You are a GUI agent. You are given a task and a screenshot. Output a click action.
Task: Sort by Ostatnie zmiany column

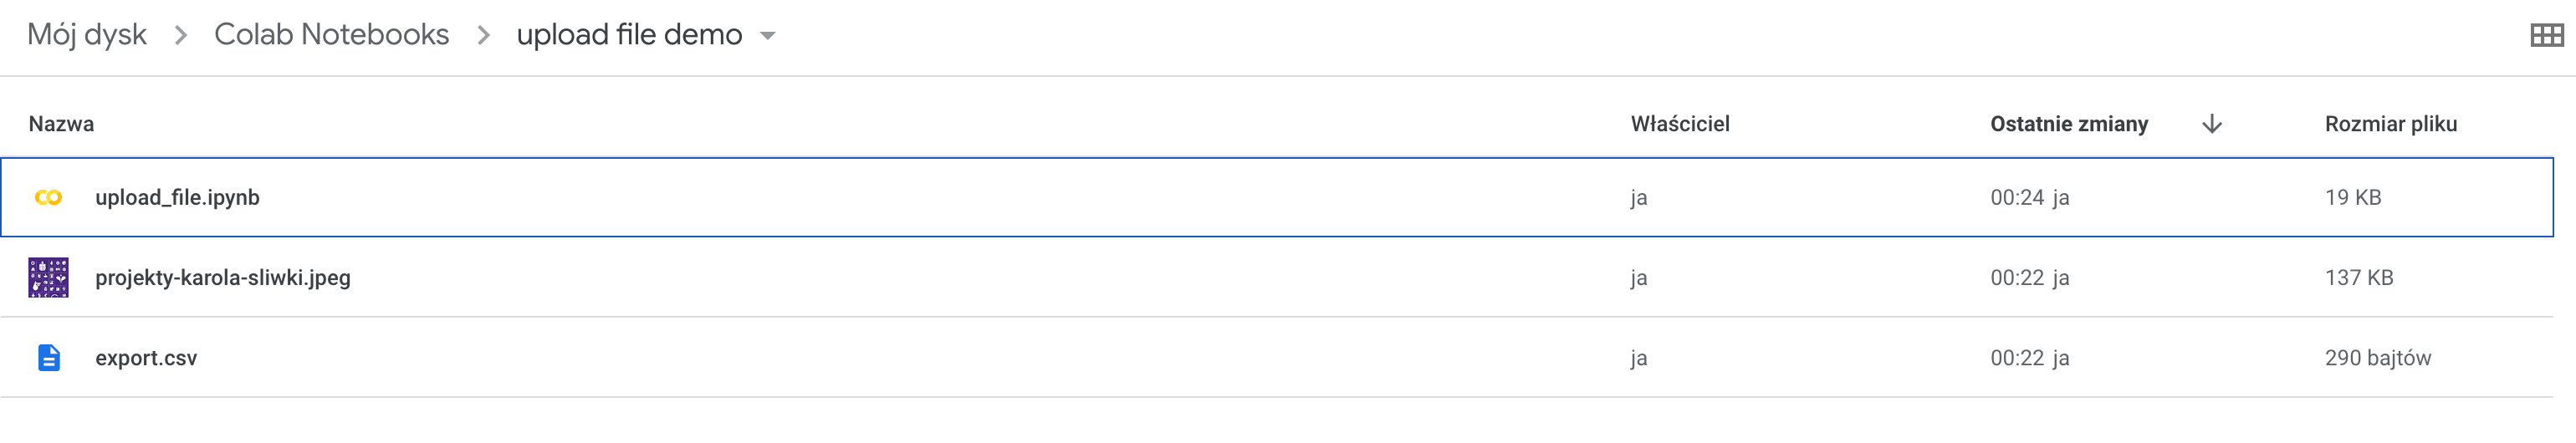[x=2069, y=124]
